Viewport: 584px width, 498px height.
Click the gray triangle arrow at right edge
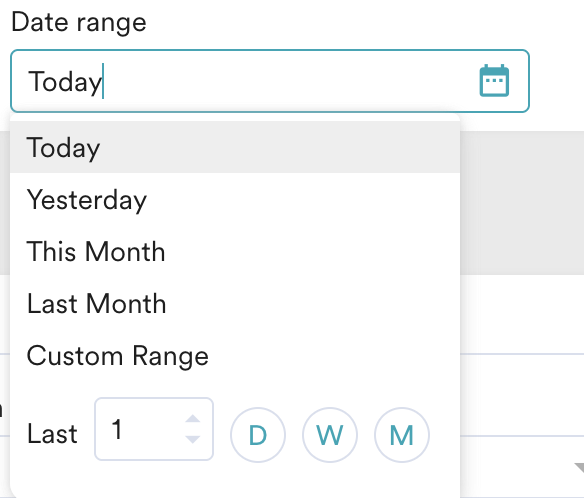579,468
